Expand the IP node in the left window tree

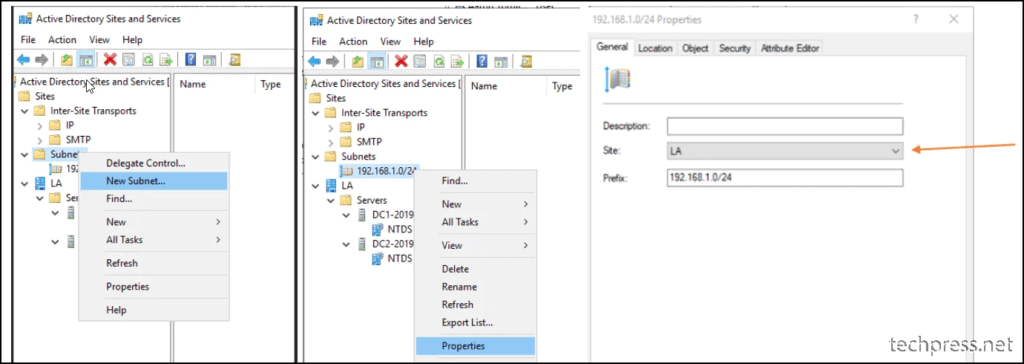[40, 125]
